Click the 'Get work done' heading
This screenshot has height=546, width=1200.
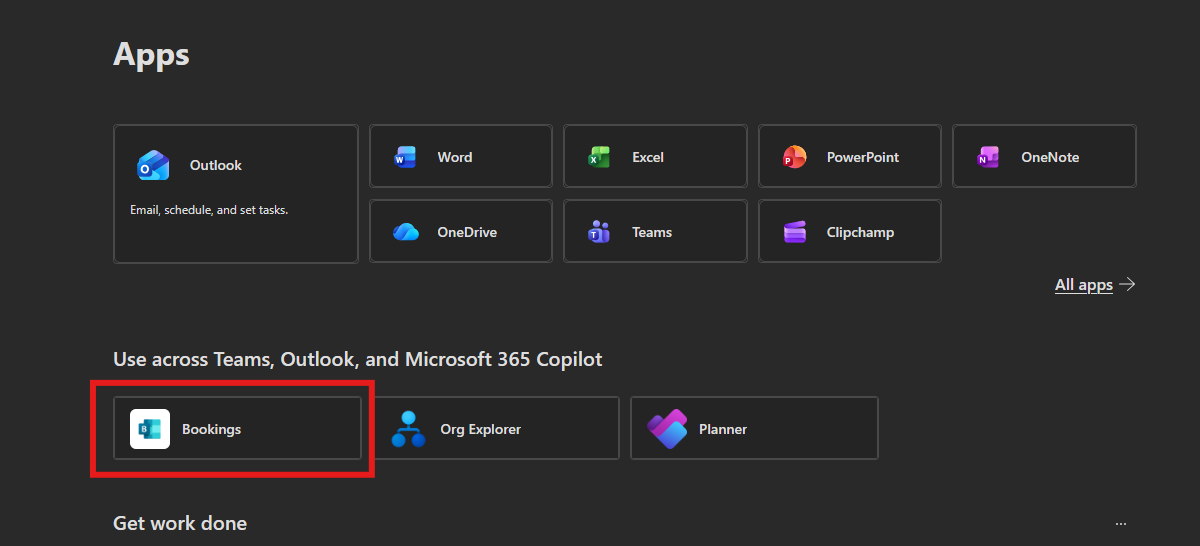click(x=180, y=523)
